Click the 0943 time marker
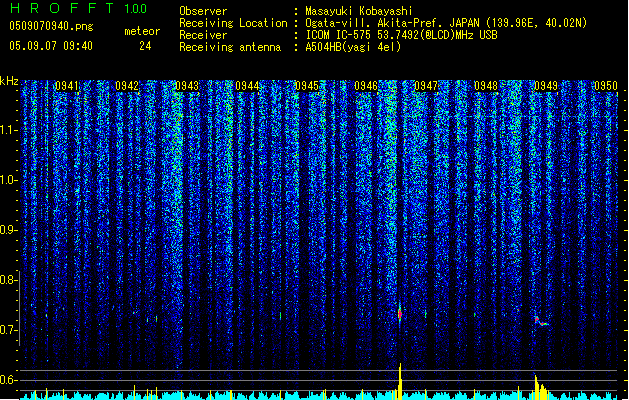The width and height of the screenshot is (629, 400). coord(187,86)
